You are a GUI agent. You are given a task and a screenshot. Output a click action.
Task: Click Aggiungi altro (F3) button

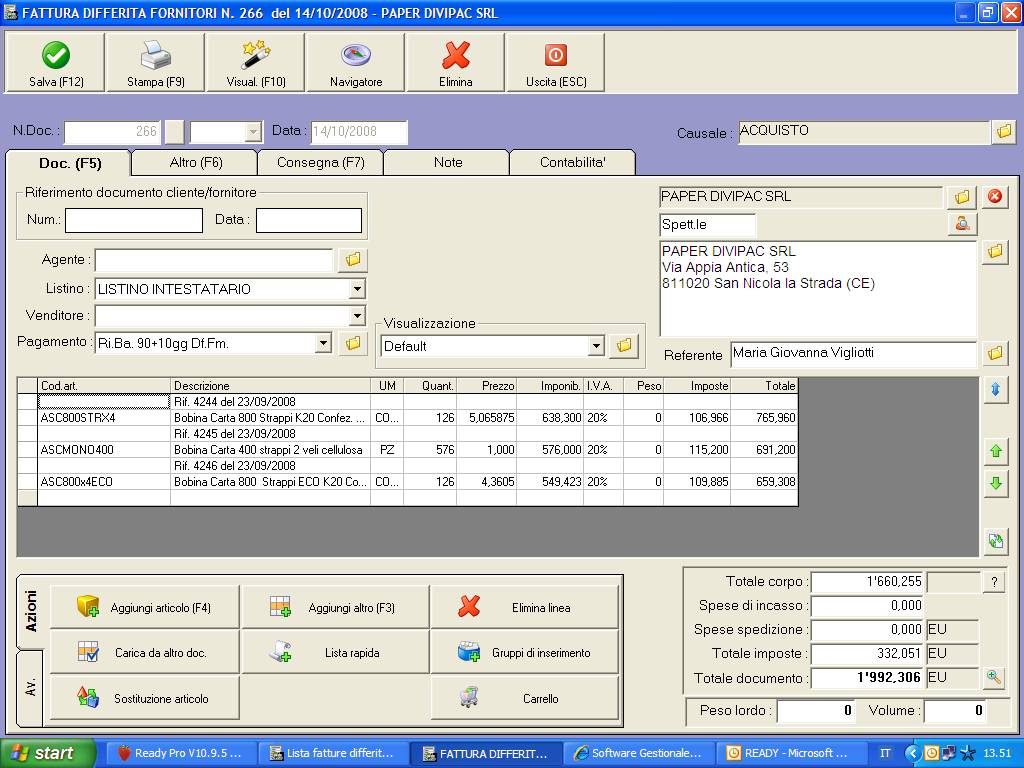tap(336, 607)
